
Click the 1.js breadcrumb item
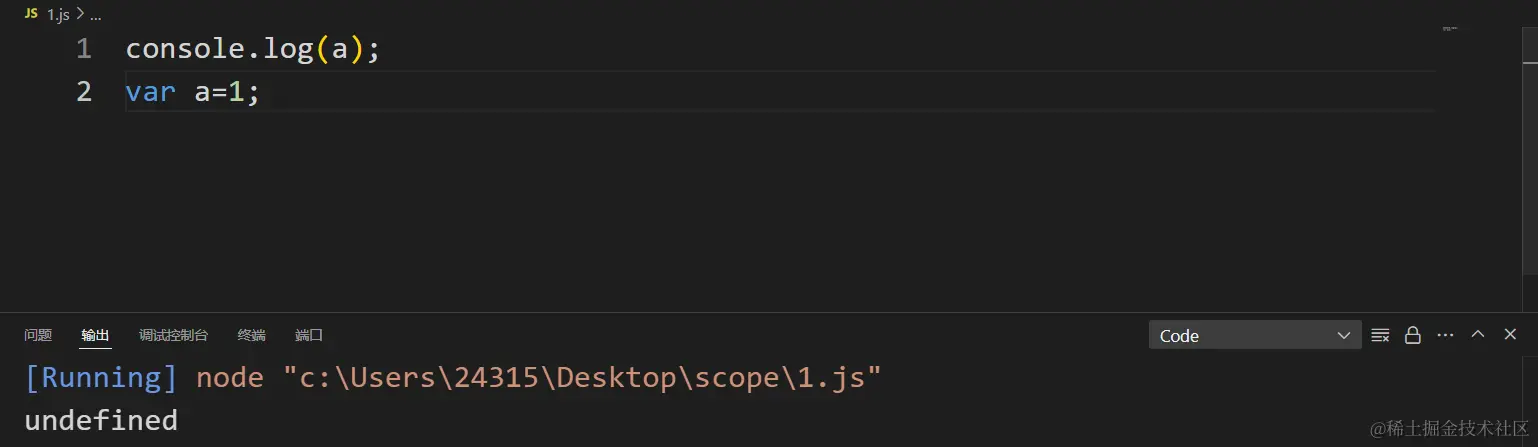(x=58, y=15)
